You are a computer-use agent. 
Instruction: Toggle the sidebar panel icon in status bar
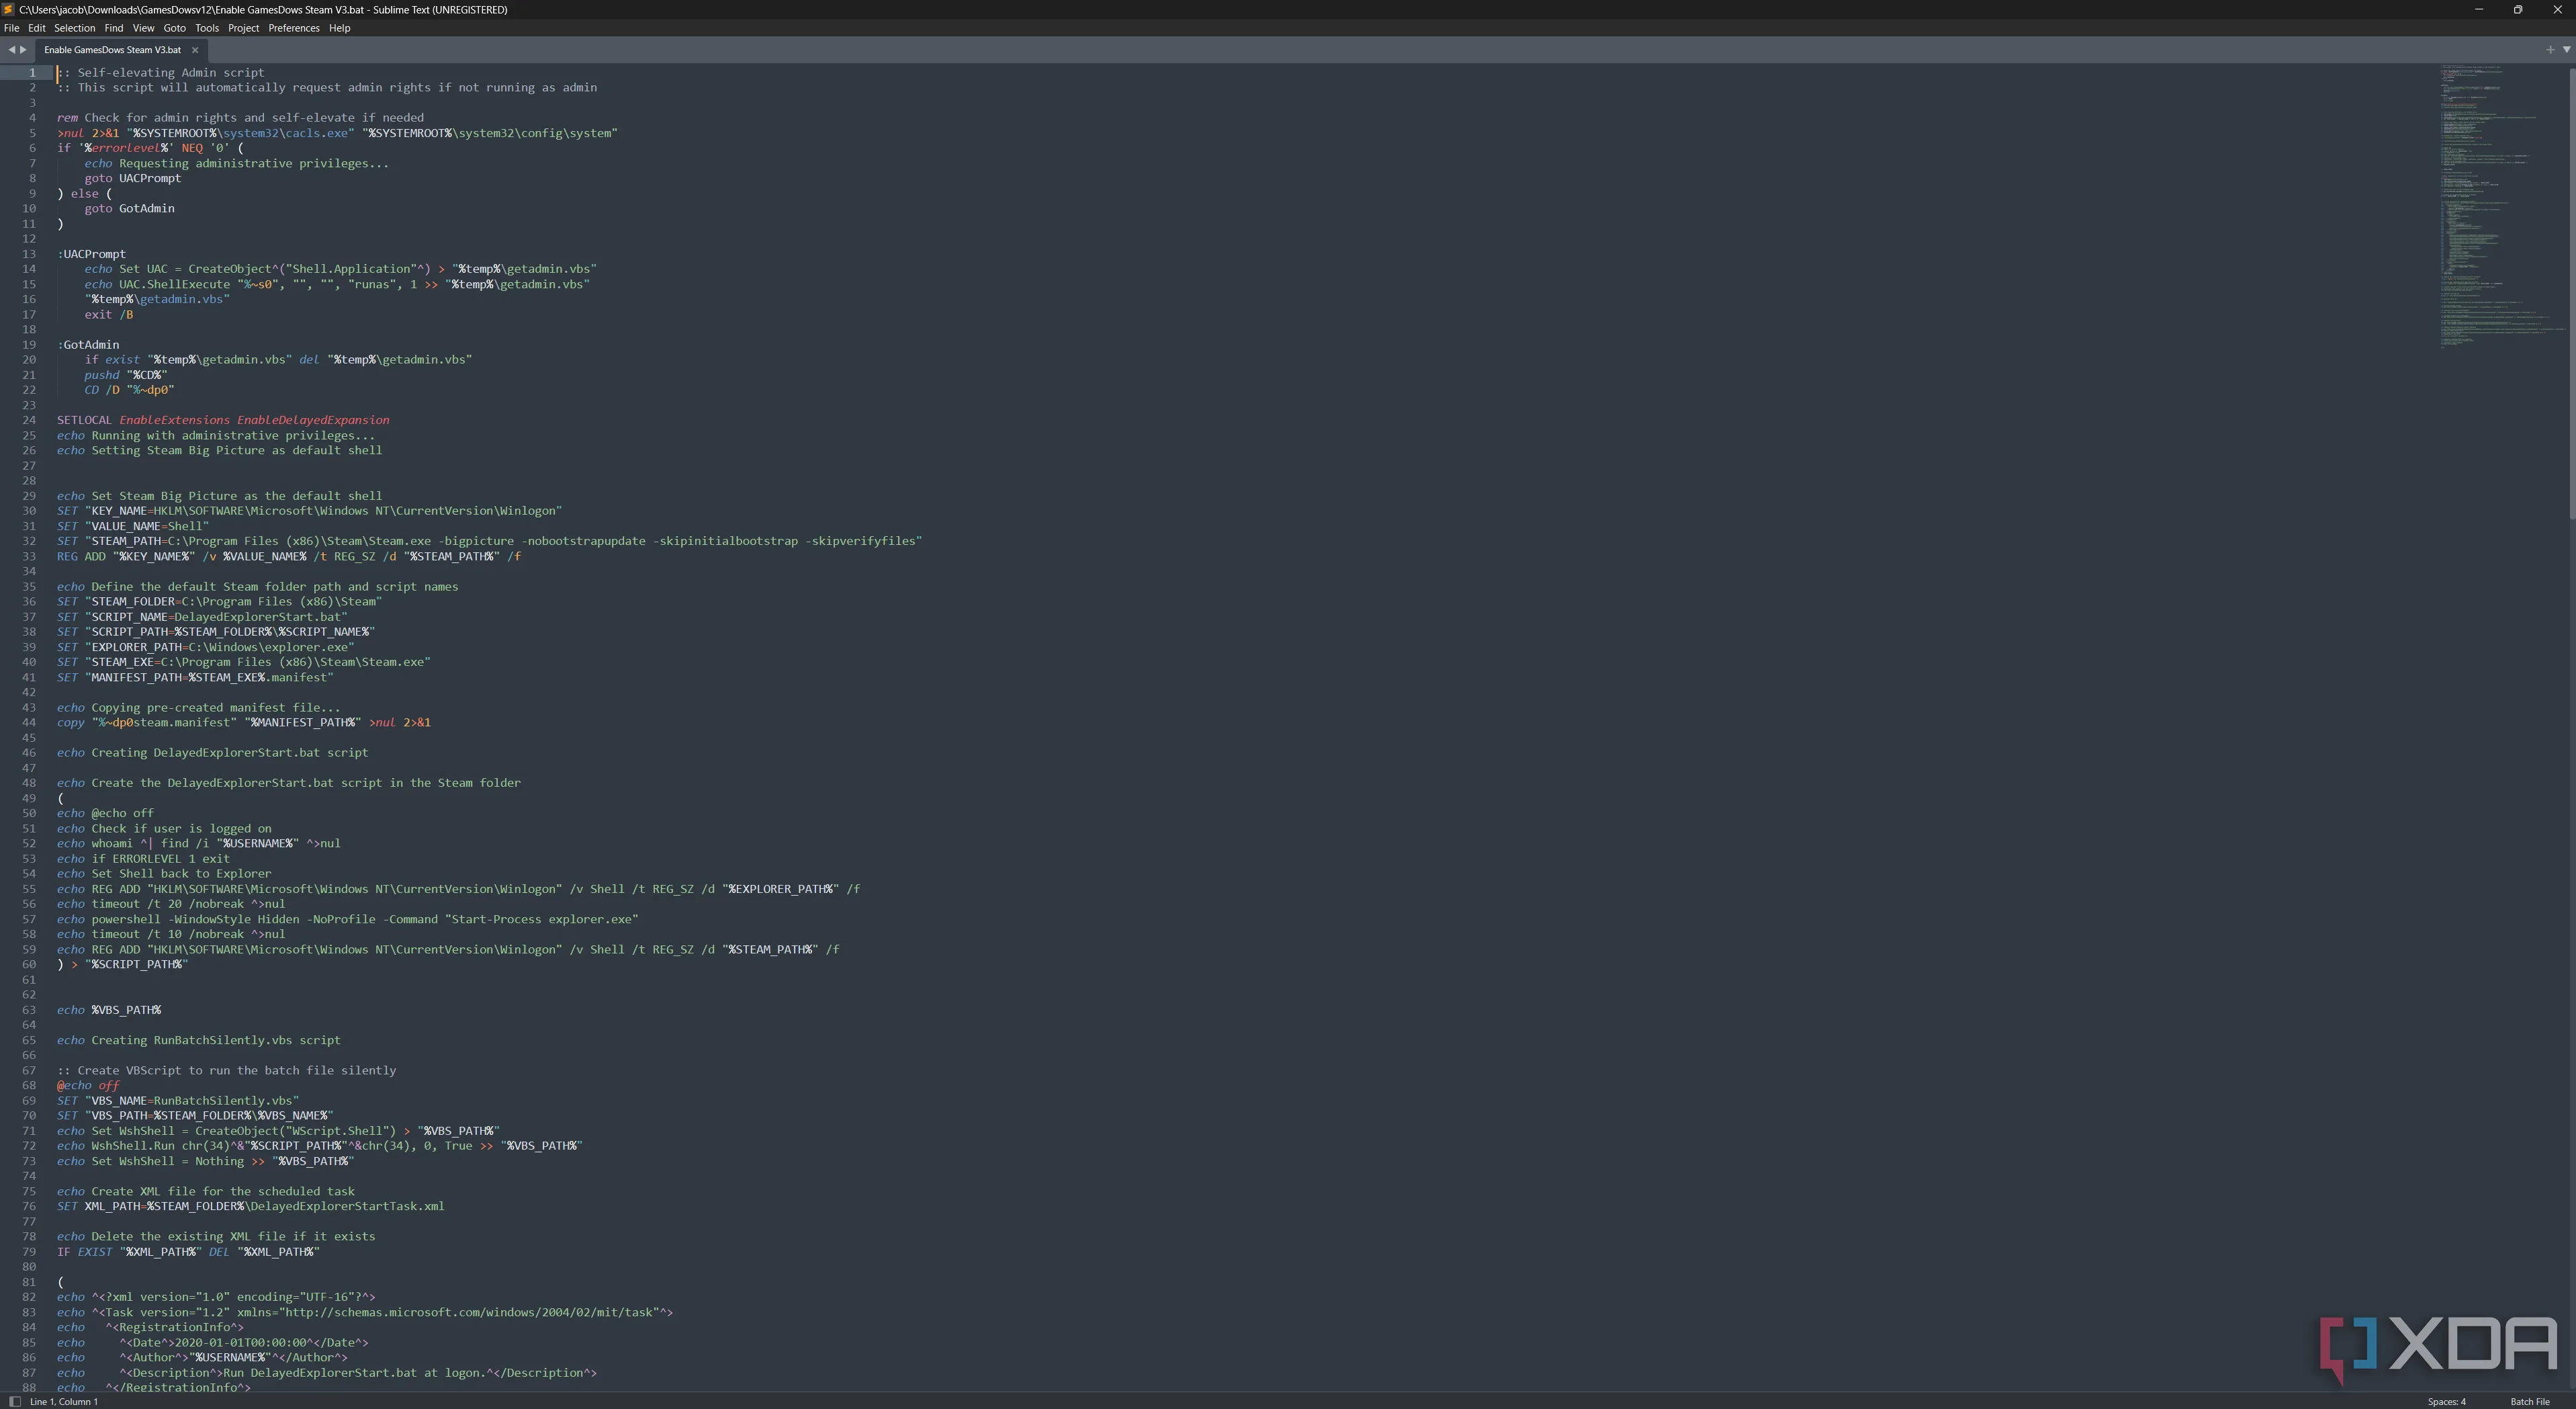(x=14, y=1401)
